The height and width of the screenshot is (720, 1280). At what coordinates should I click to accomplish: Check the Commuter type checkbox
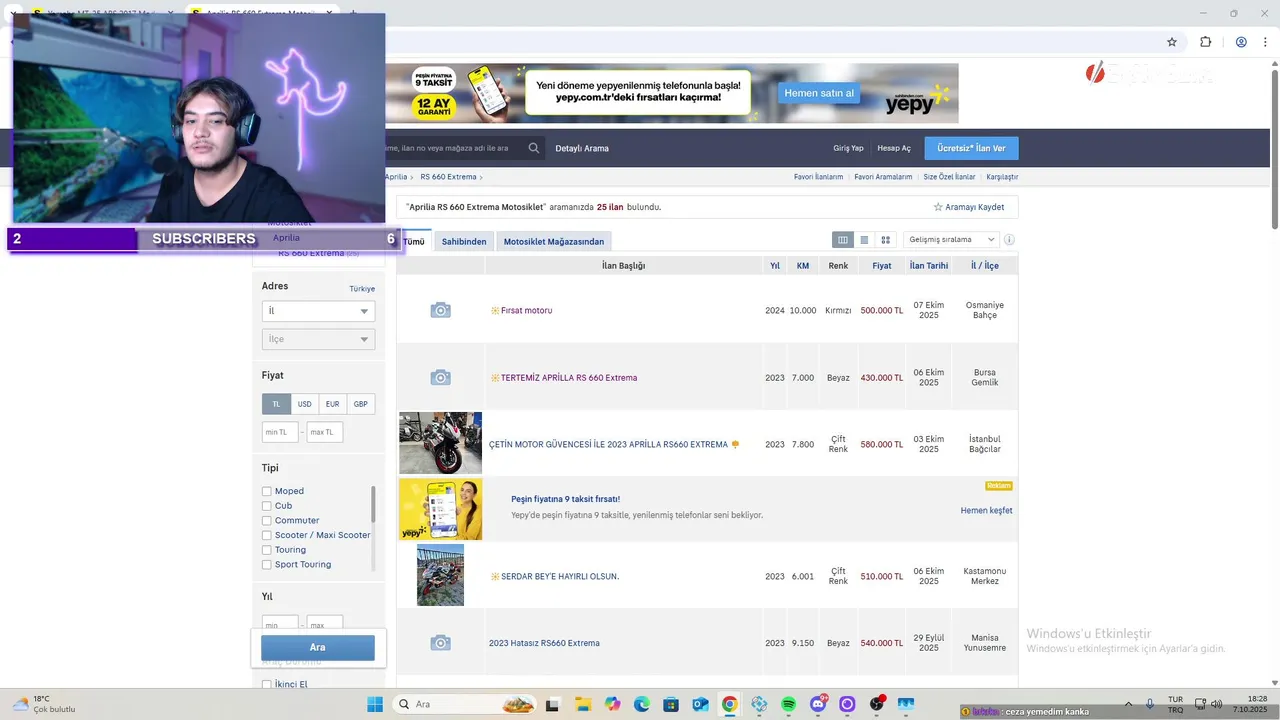[x=267, y=520]
